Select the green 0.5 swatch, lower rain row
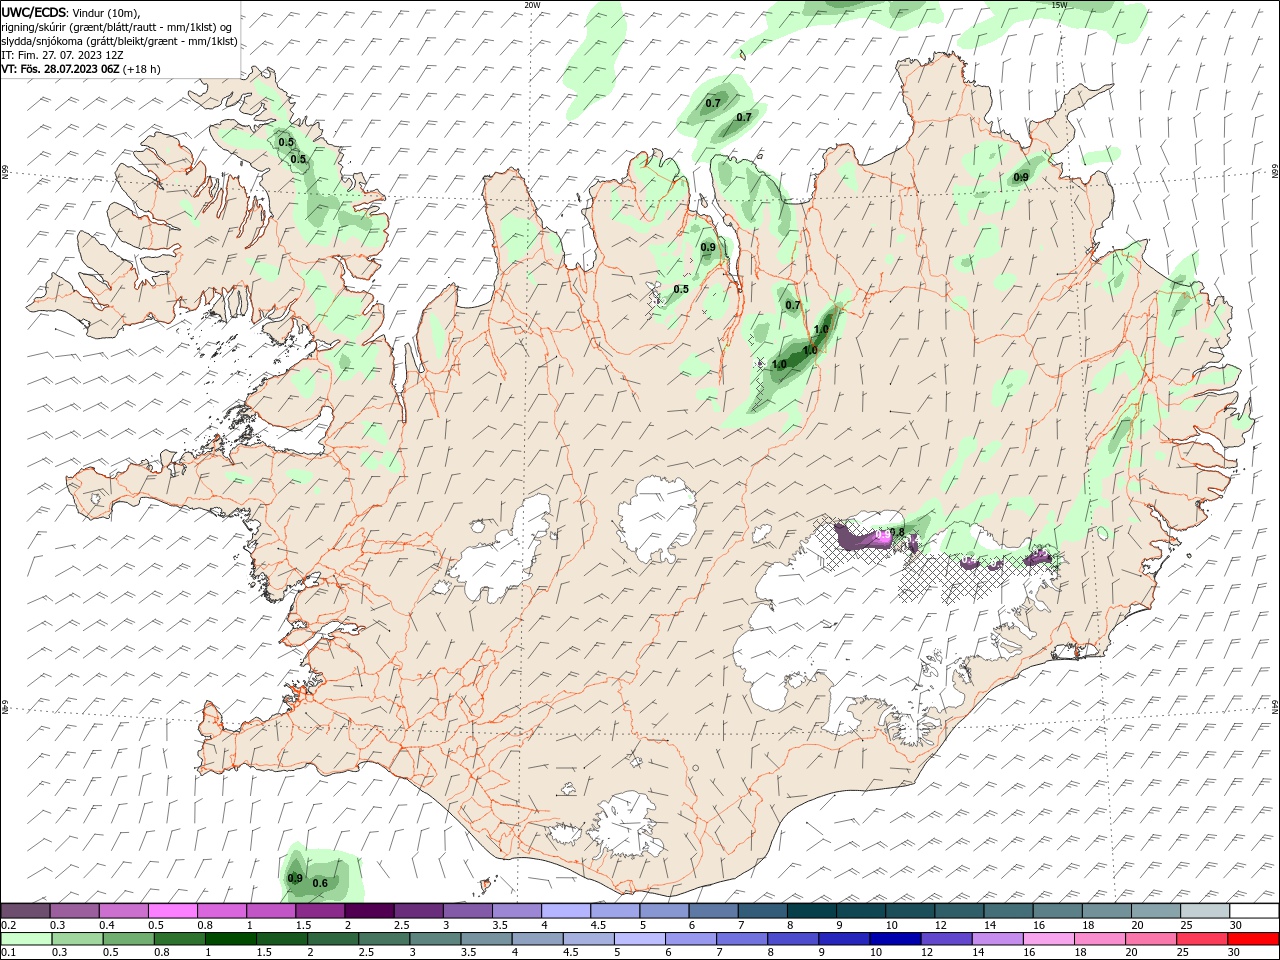1280x960 pixels. point(128,939)
